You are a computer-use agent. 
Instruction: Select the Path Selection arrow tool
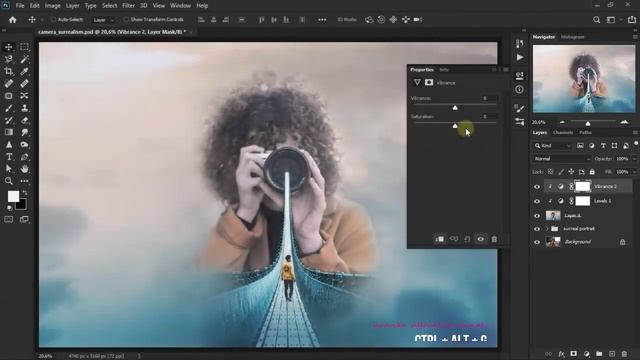click(9, 169)
